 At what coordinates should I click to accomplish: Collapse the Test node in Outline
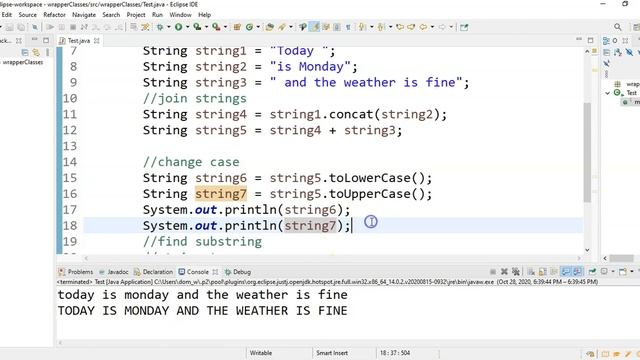click(607, 93)
